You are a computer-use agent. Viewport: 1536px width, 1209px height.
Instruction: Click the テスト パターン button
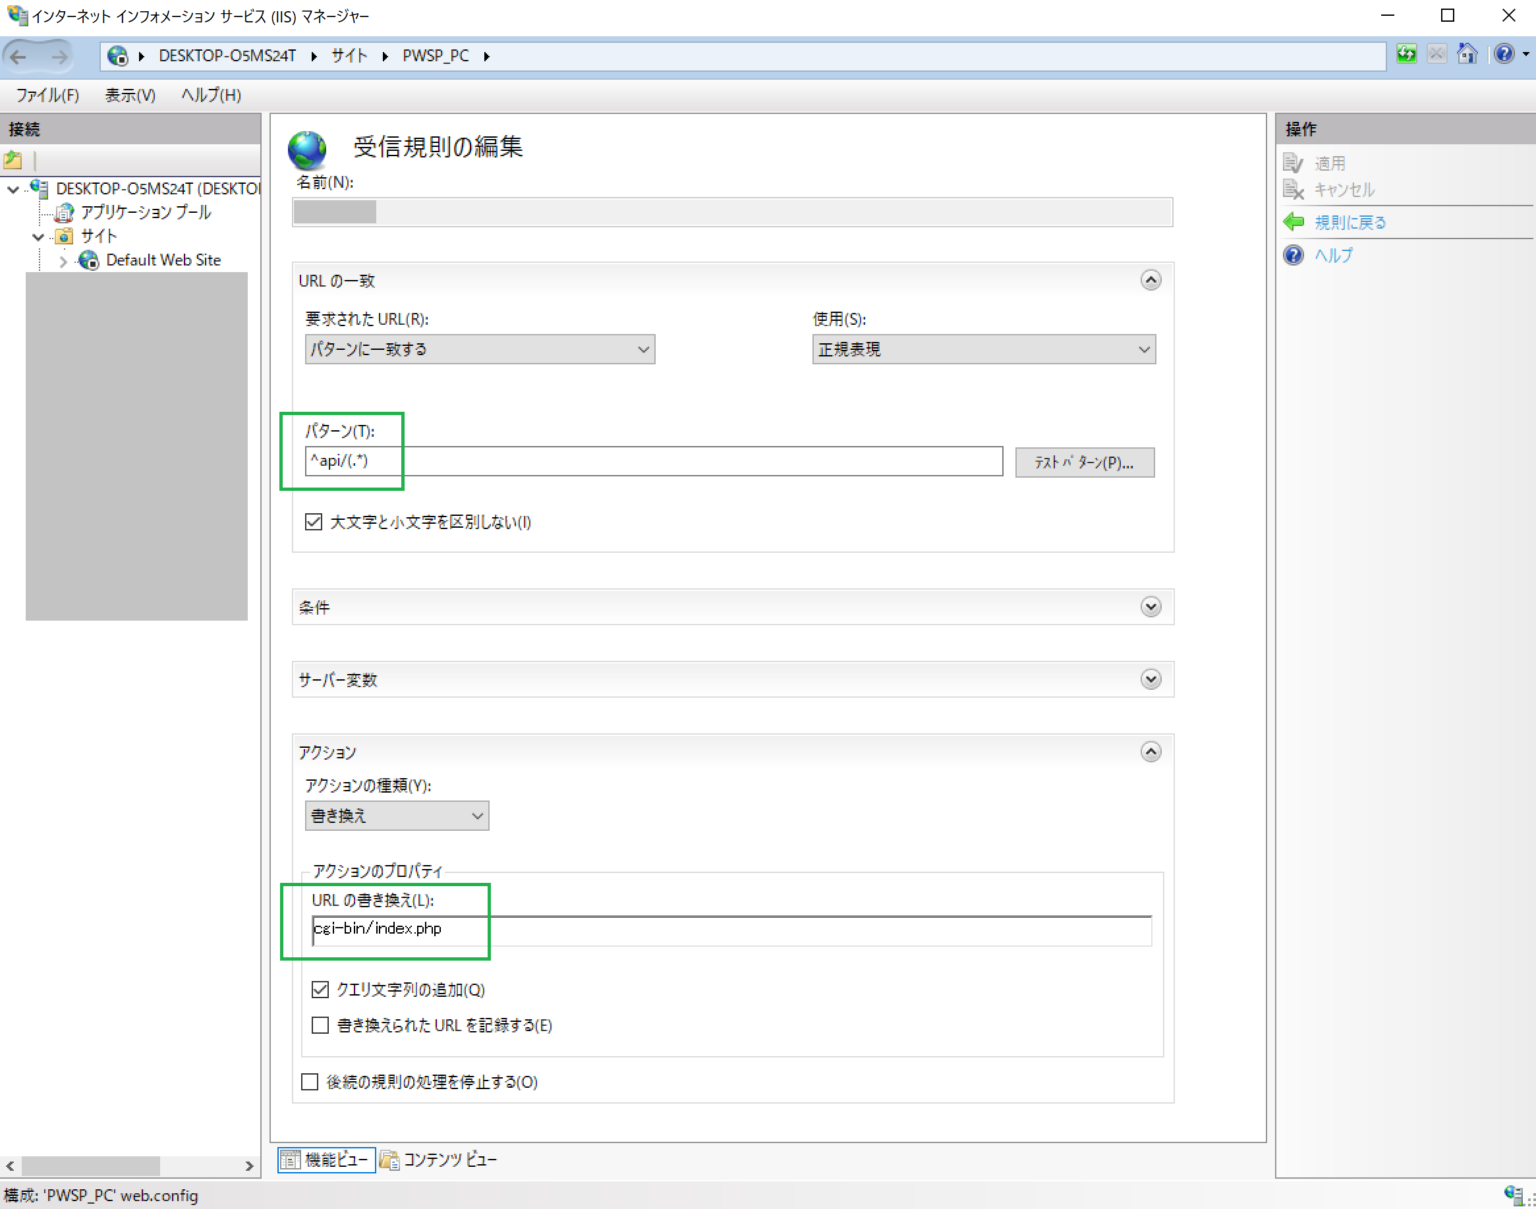click(1084, 462)
